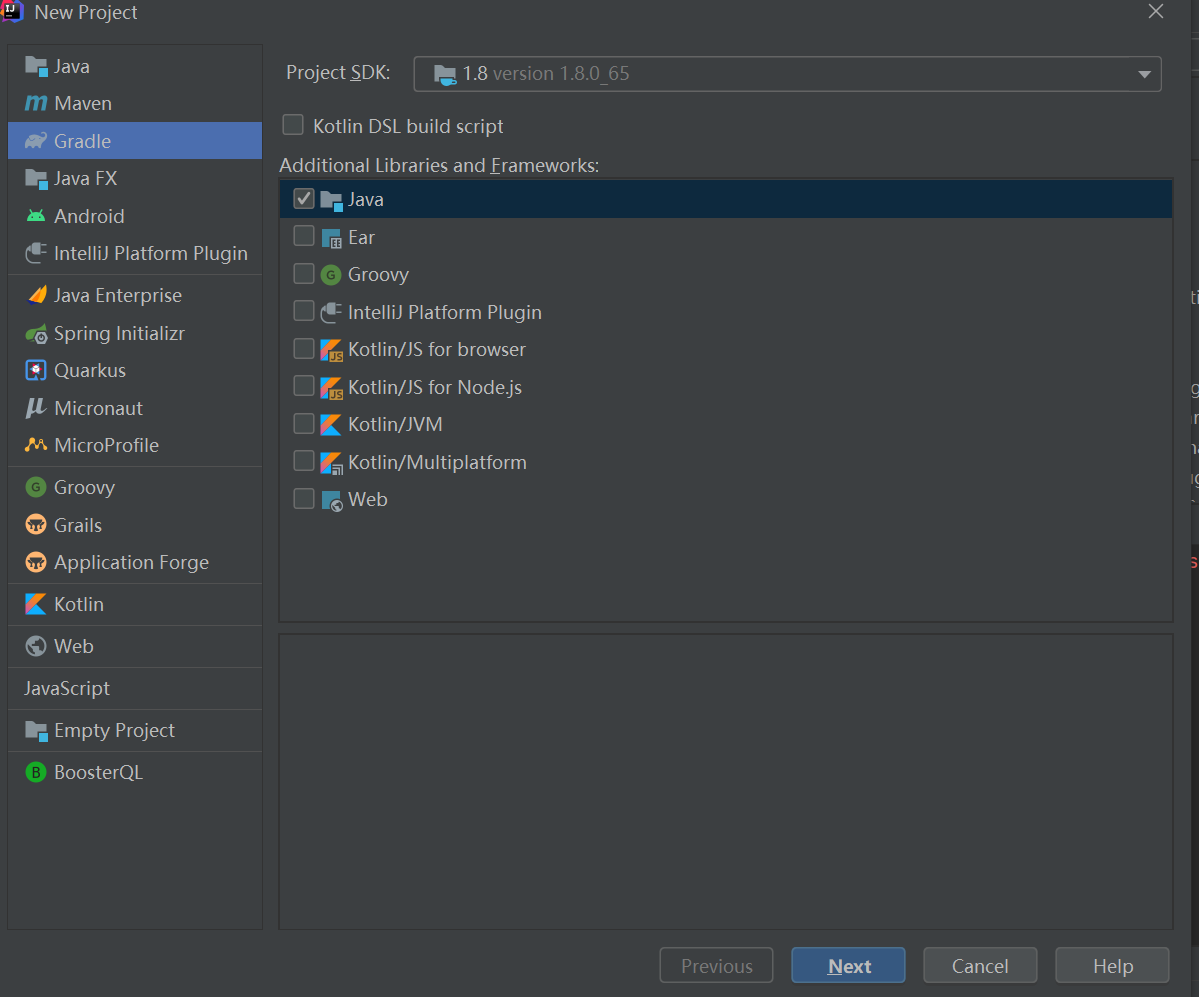Image resolution: width=1199 pixels, height=997 pixels.
Task: Click the 'Micronaut' sidebar label
Action: tap(99, 408)
